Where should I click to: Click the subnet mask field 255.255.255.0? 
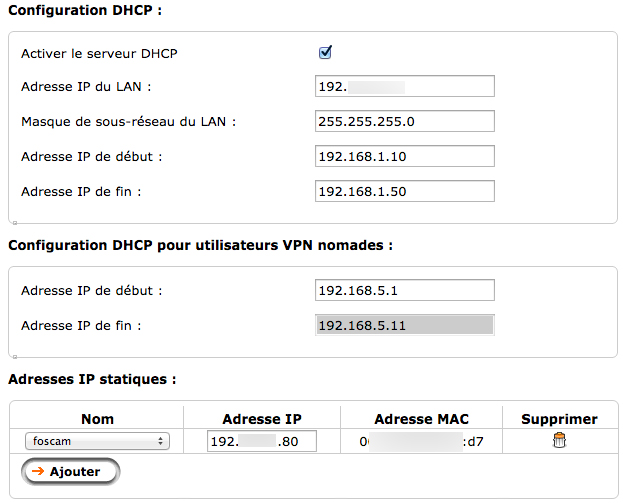404,122
